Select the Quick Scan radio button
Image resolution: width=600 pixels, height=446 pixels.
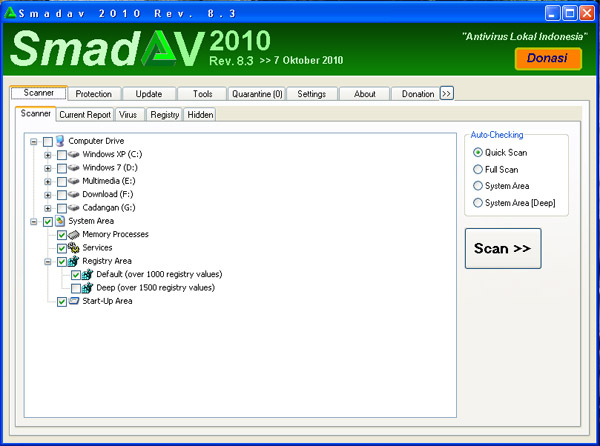click(478, 152)
